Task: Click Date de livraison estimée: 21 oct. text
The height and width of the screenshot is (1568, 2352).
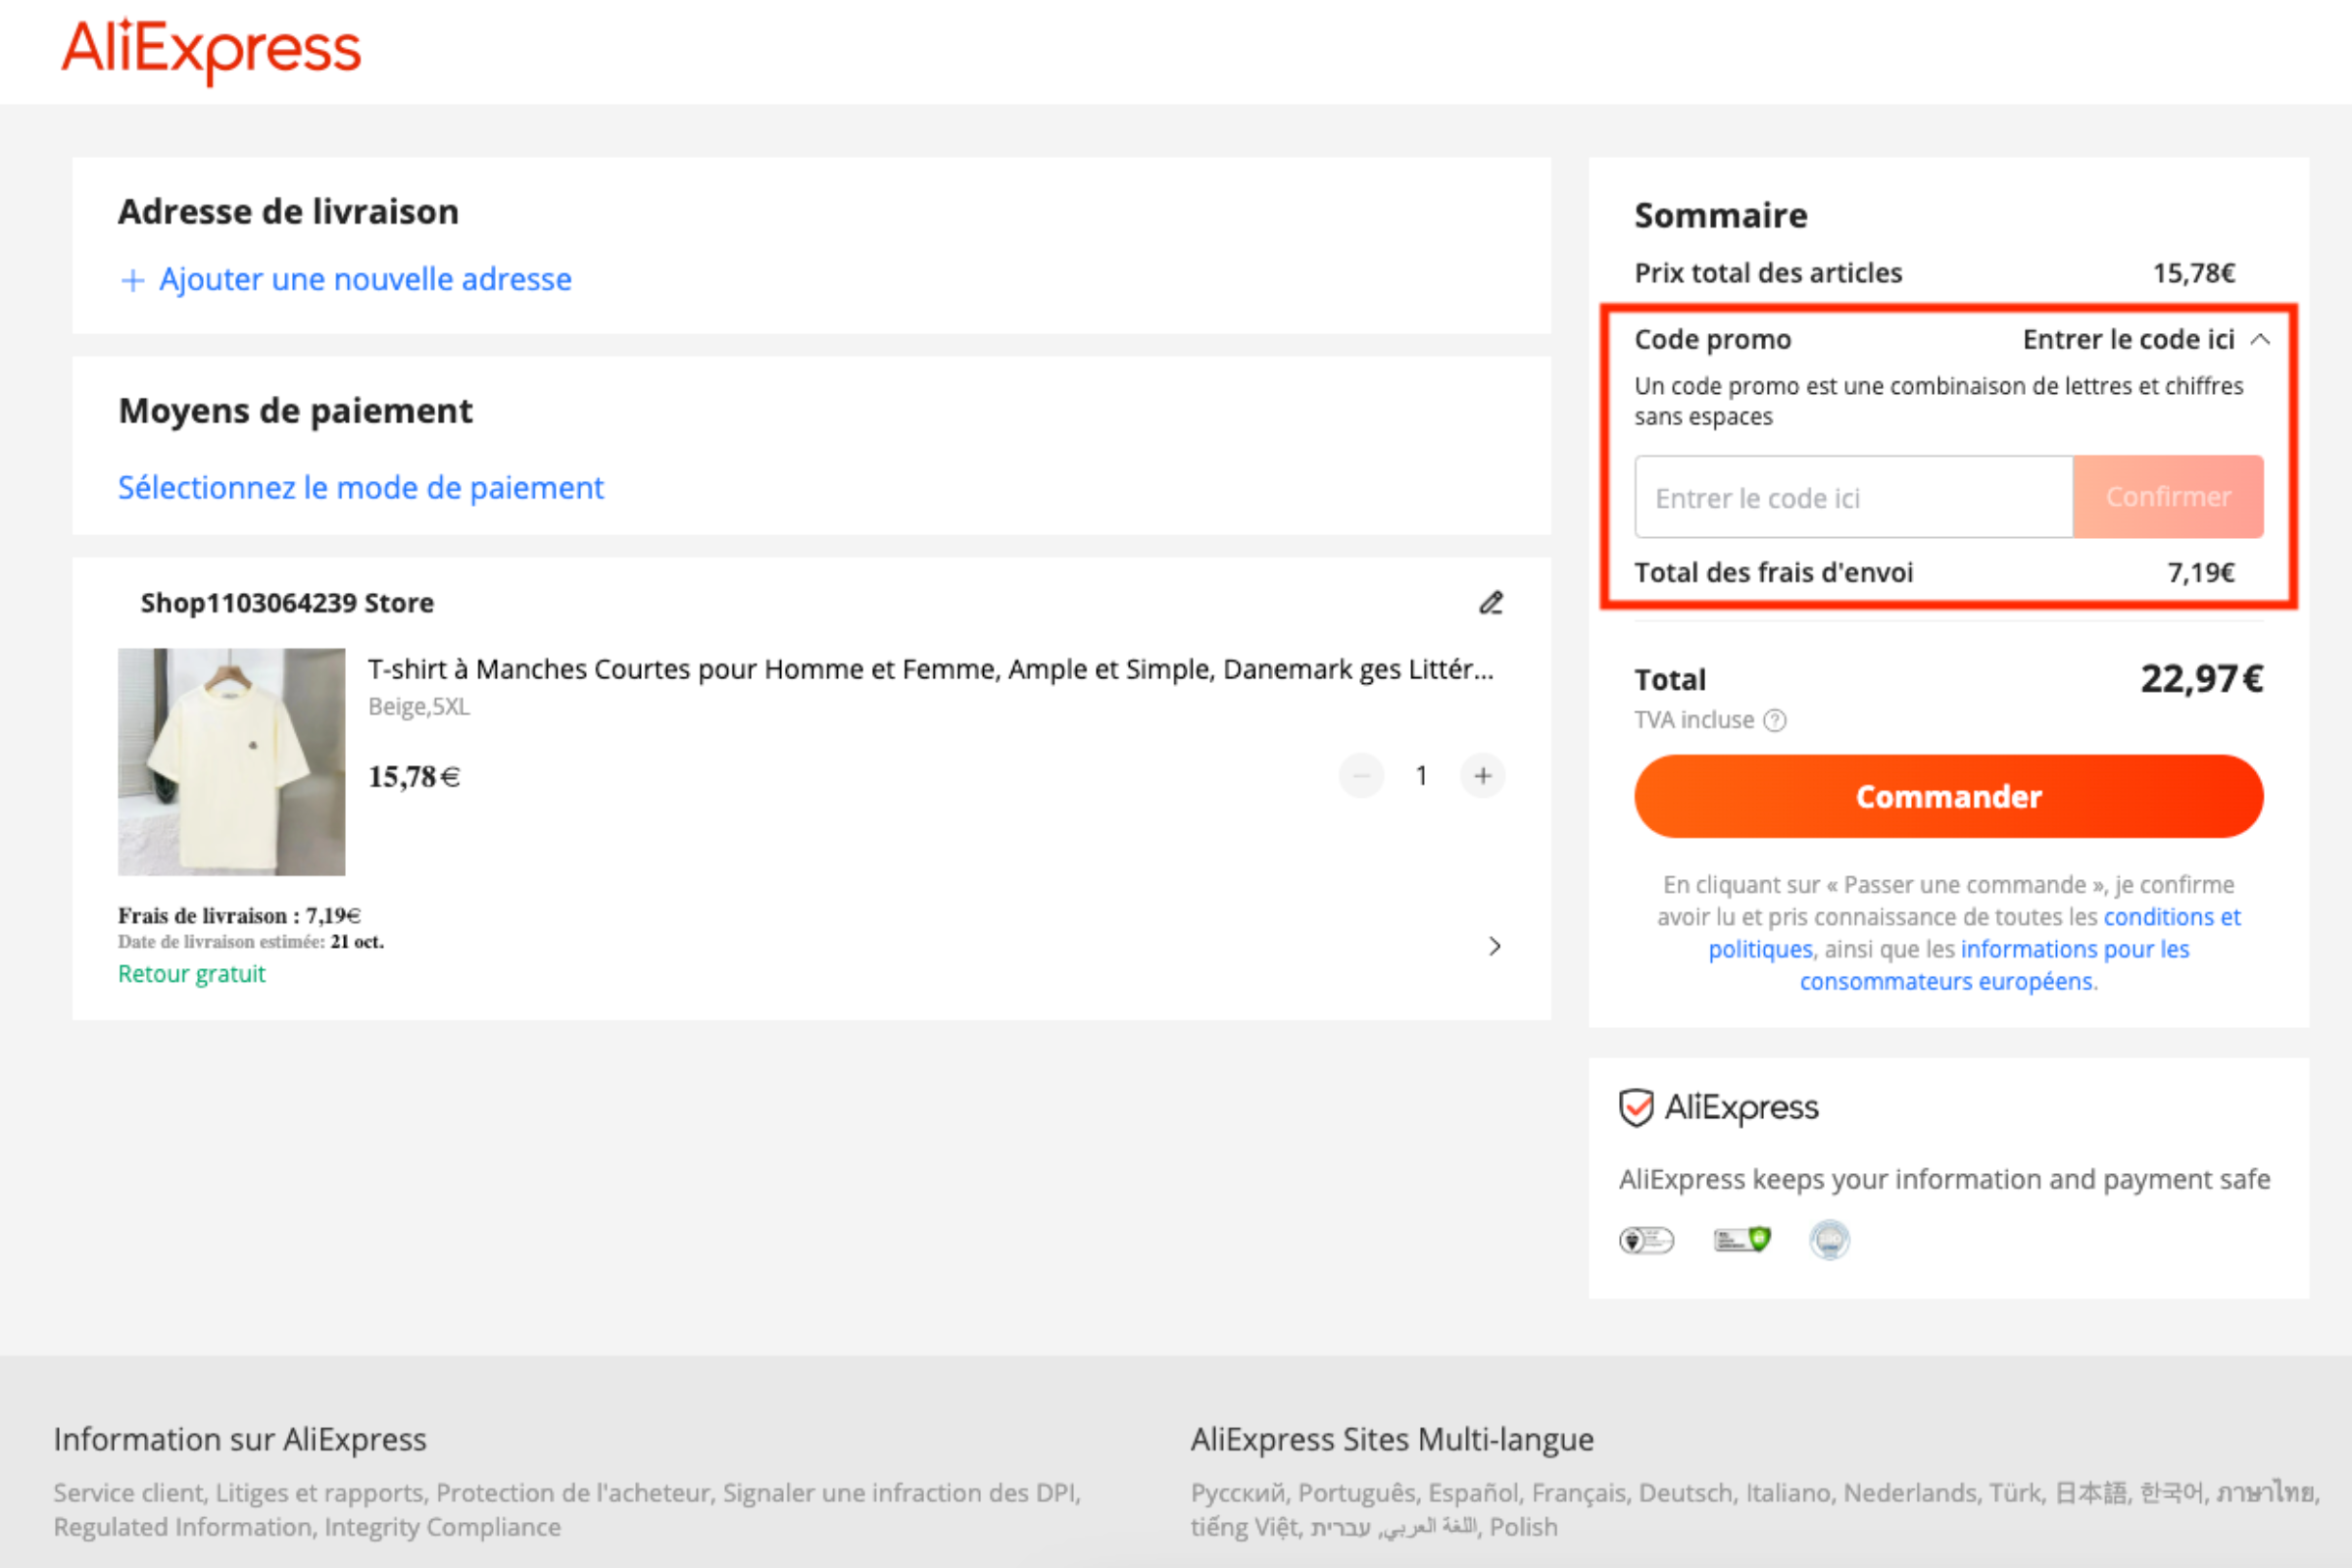Action: click(x=251, y=942)
